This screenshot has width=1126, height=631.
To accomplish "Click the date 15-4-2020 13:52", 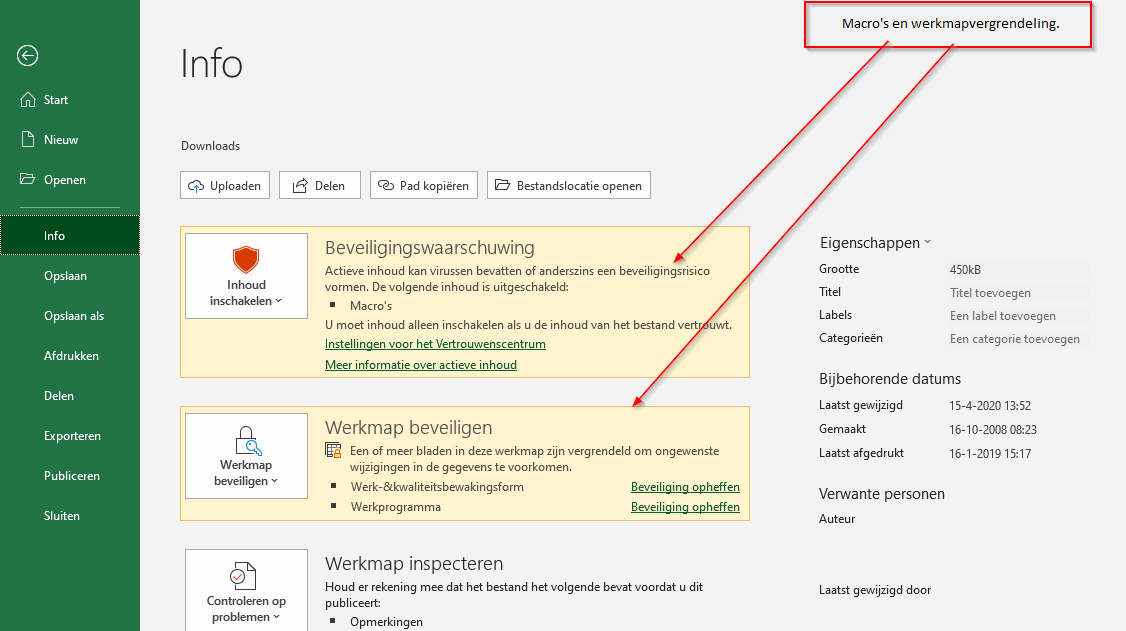I will click(990, 406).
